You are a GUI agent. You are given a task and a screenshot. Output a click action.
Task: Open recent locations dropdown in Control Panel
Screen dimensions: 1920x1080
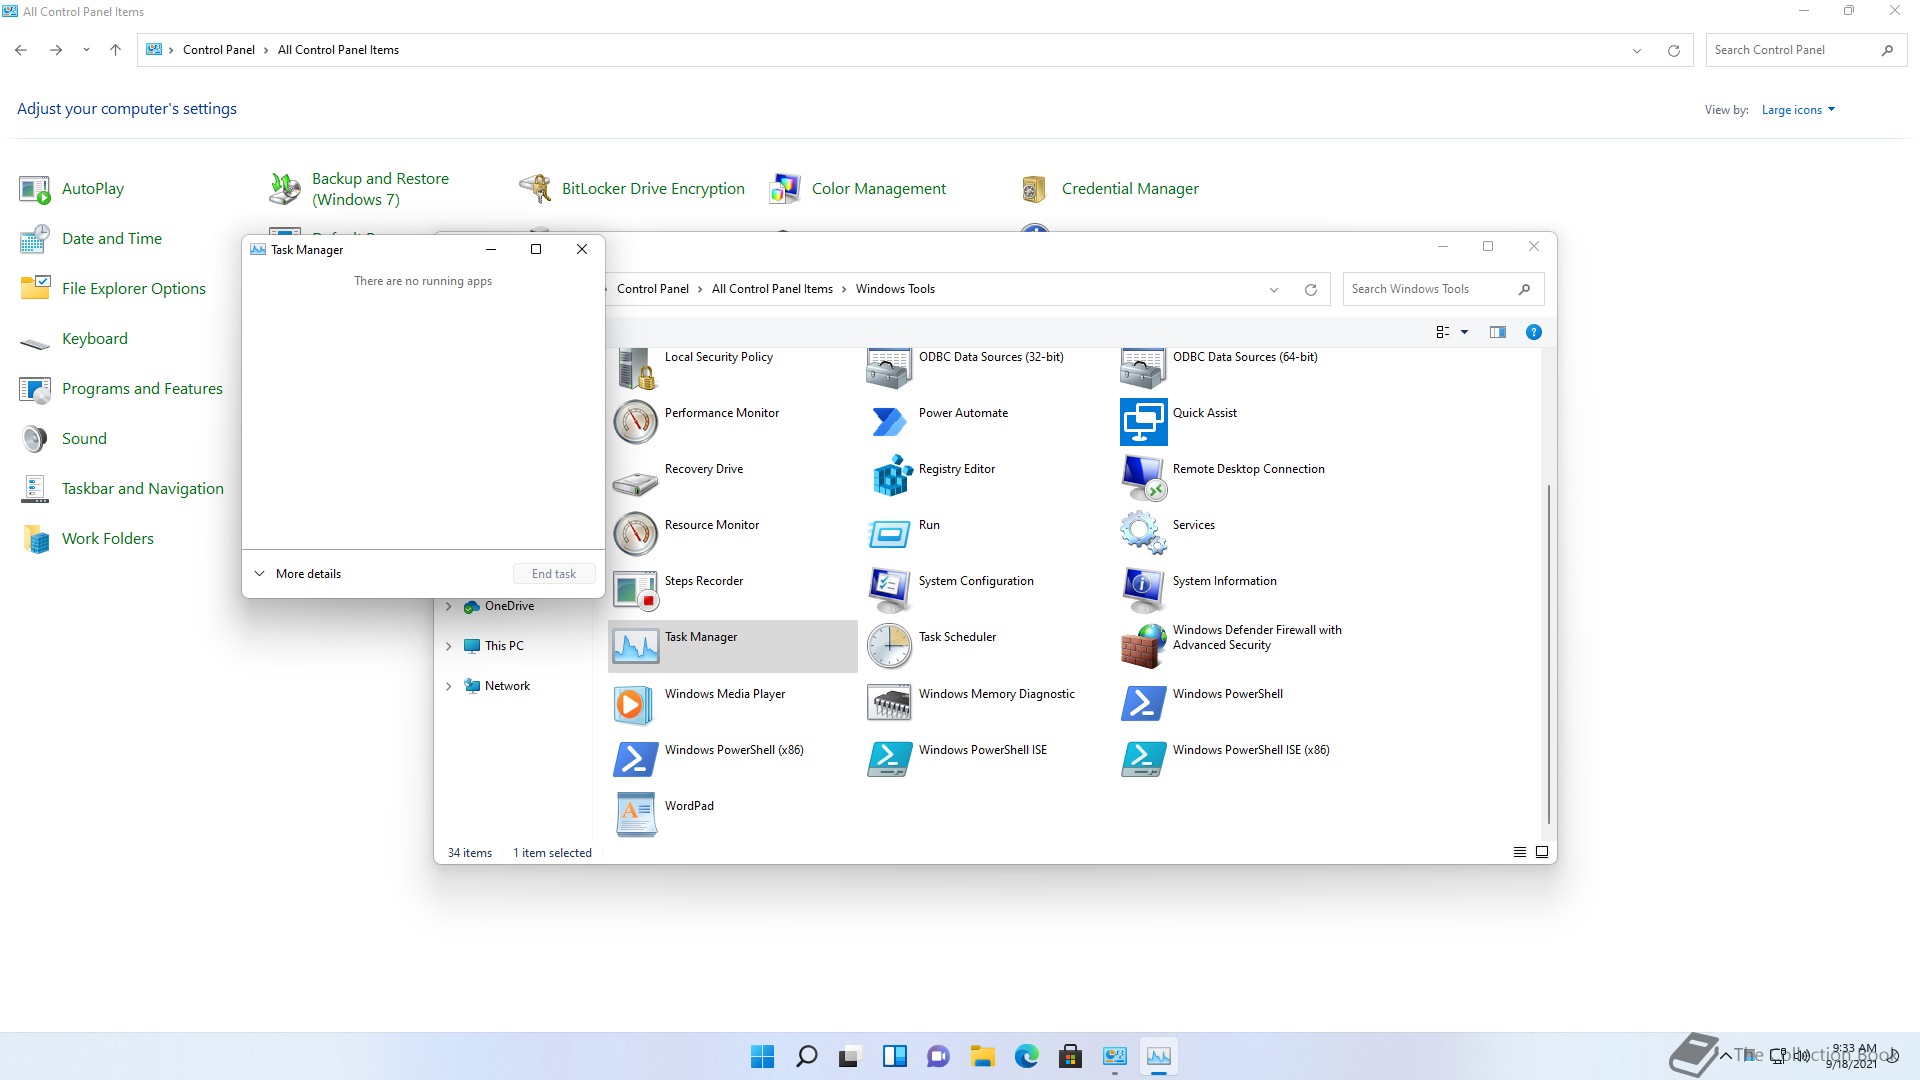click(x=86, y=50)
